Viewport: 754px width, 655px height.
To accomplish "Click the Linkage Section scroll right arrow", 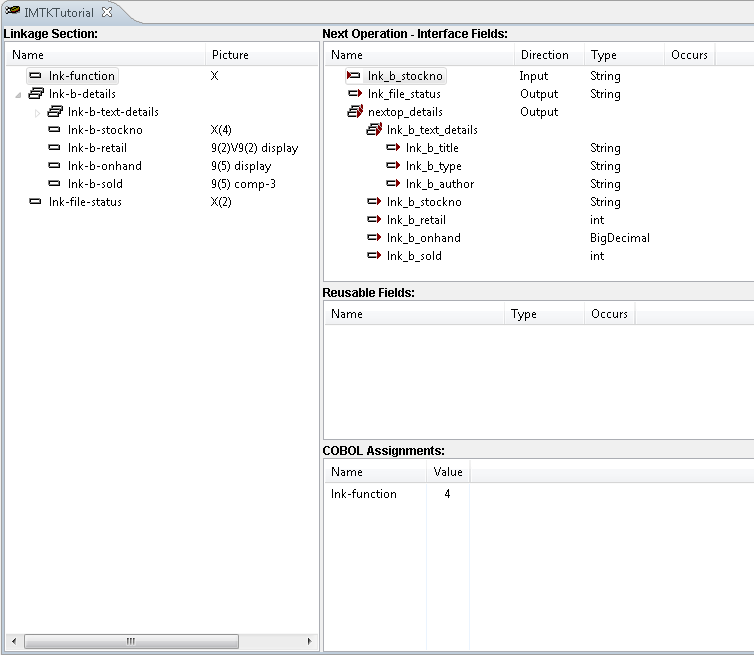I will [x=309, y=641].
